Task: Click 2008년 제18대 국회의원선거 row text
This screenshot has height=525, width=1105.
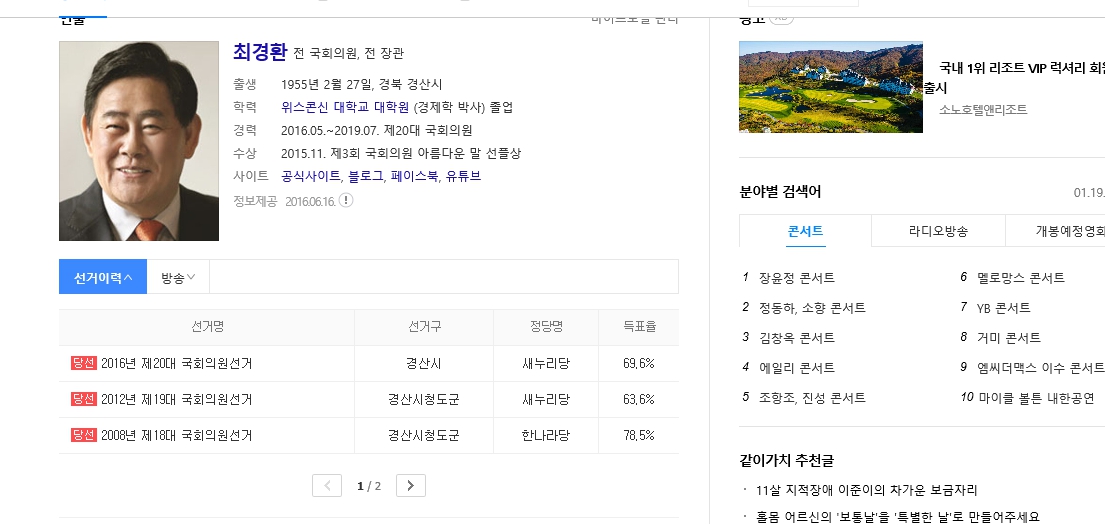Action: 177,436
